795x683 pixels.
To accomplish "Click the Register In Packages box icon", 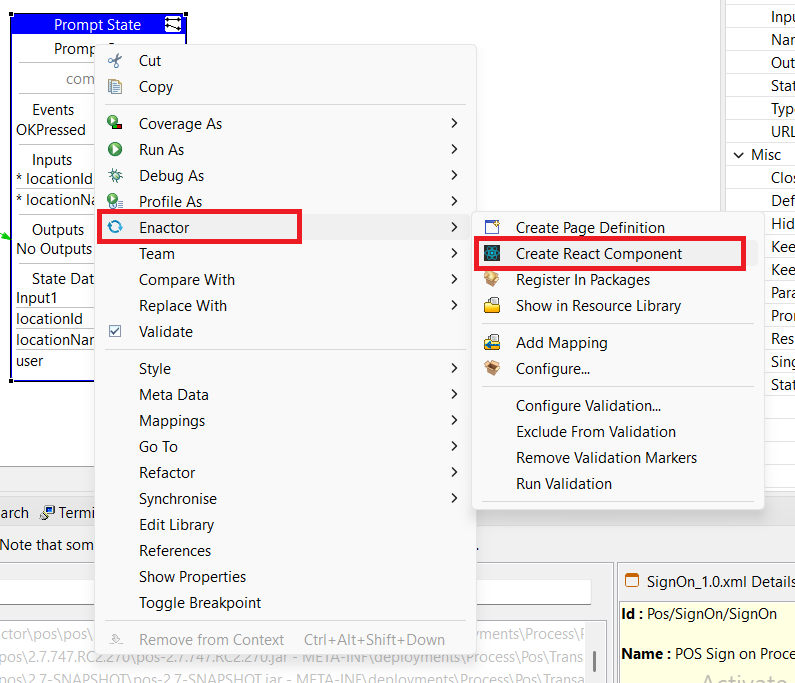I will click(492, 279).
